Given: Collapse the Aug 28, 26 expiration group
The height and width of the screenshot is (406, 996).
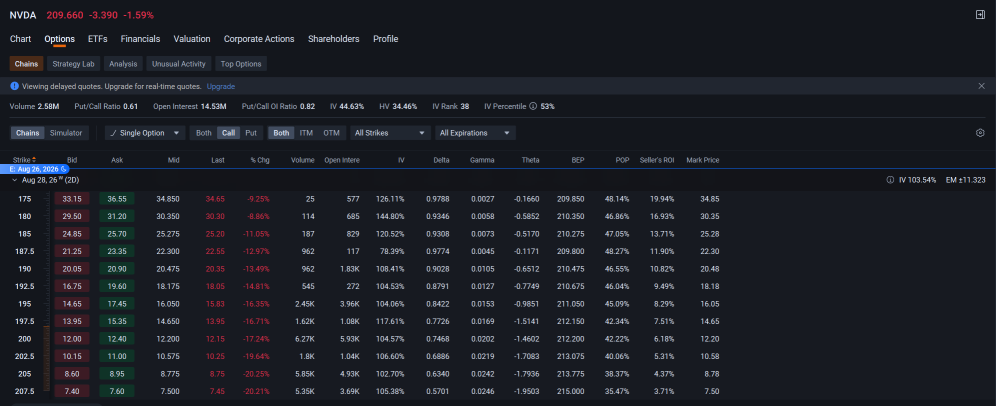Looking at the screenshot, I should (15, 180).
